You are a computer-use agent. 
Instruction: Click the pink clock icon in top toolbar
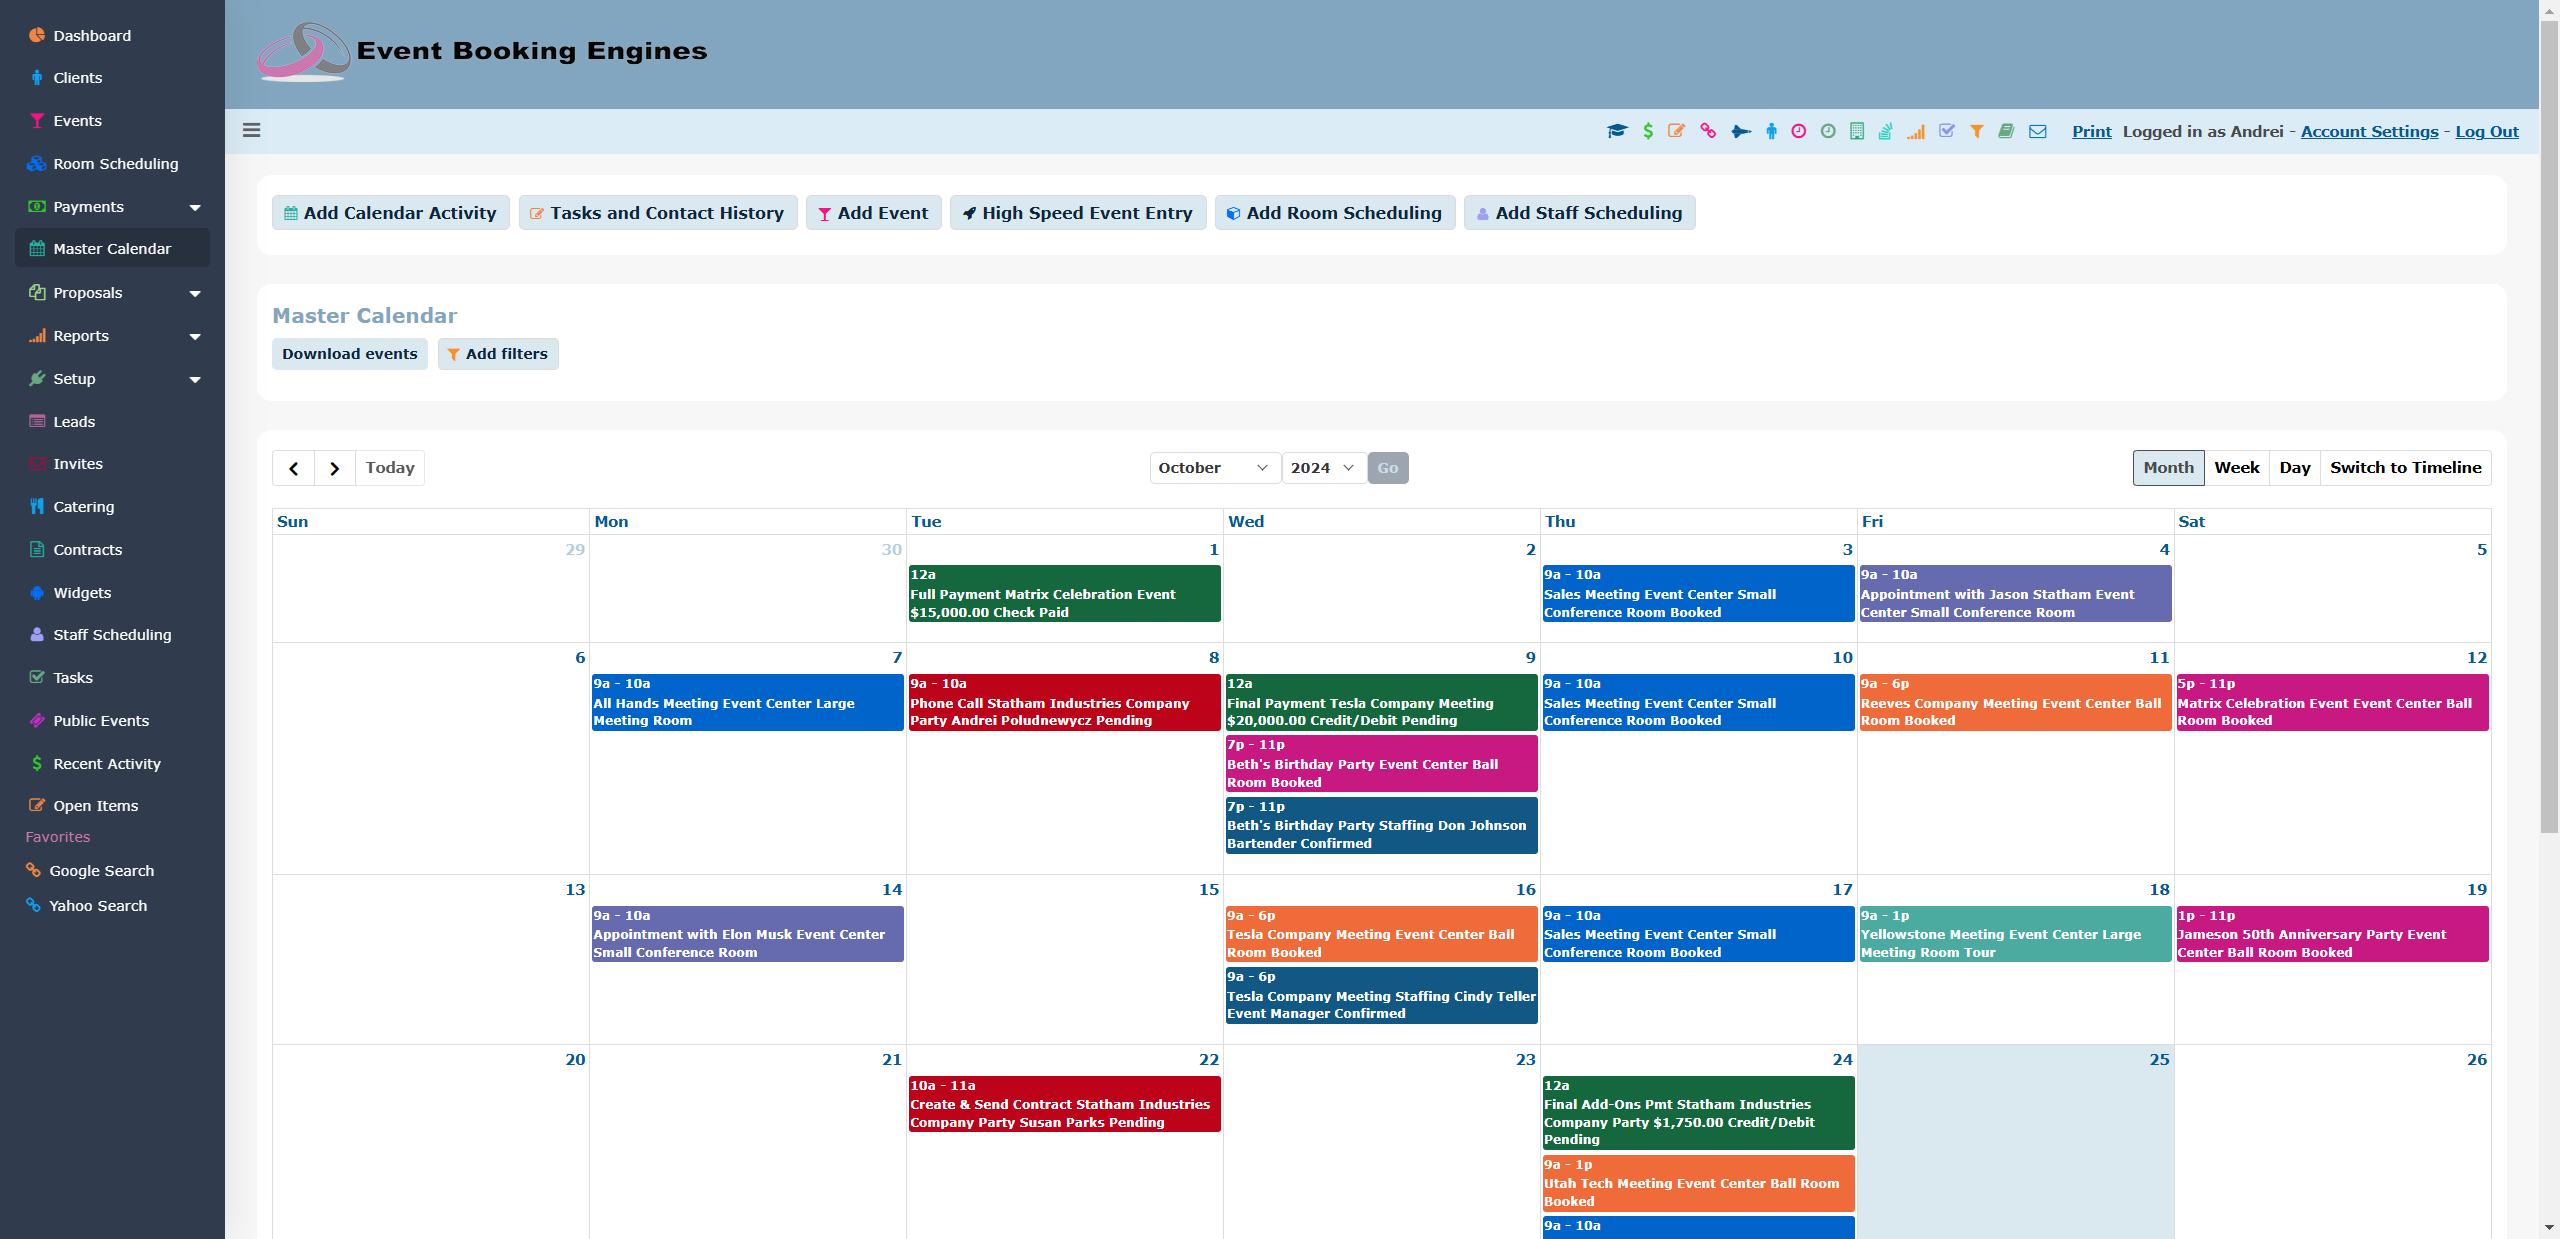click(x=1798, y=131)
